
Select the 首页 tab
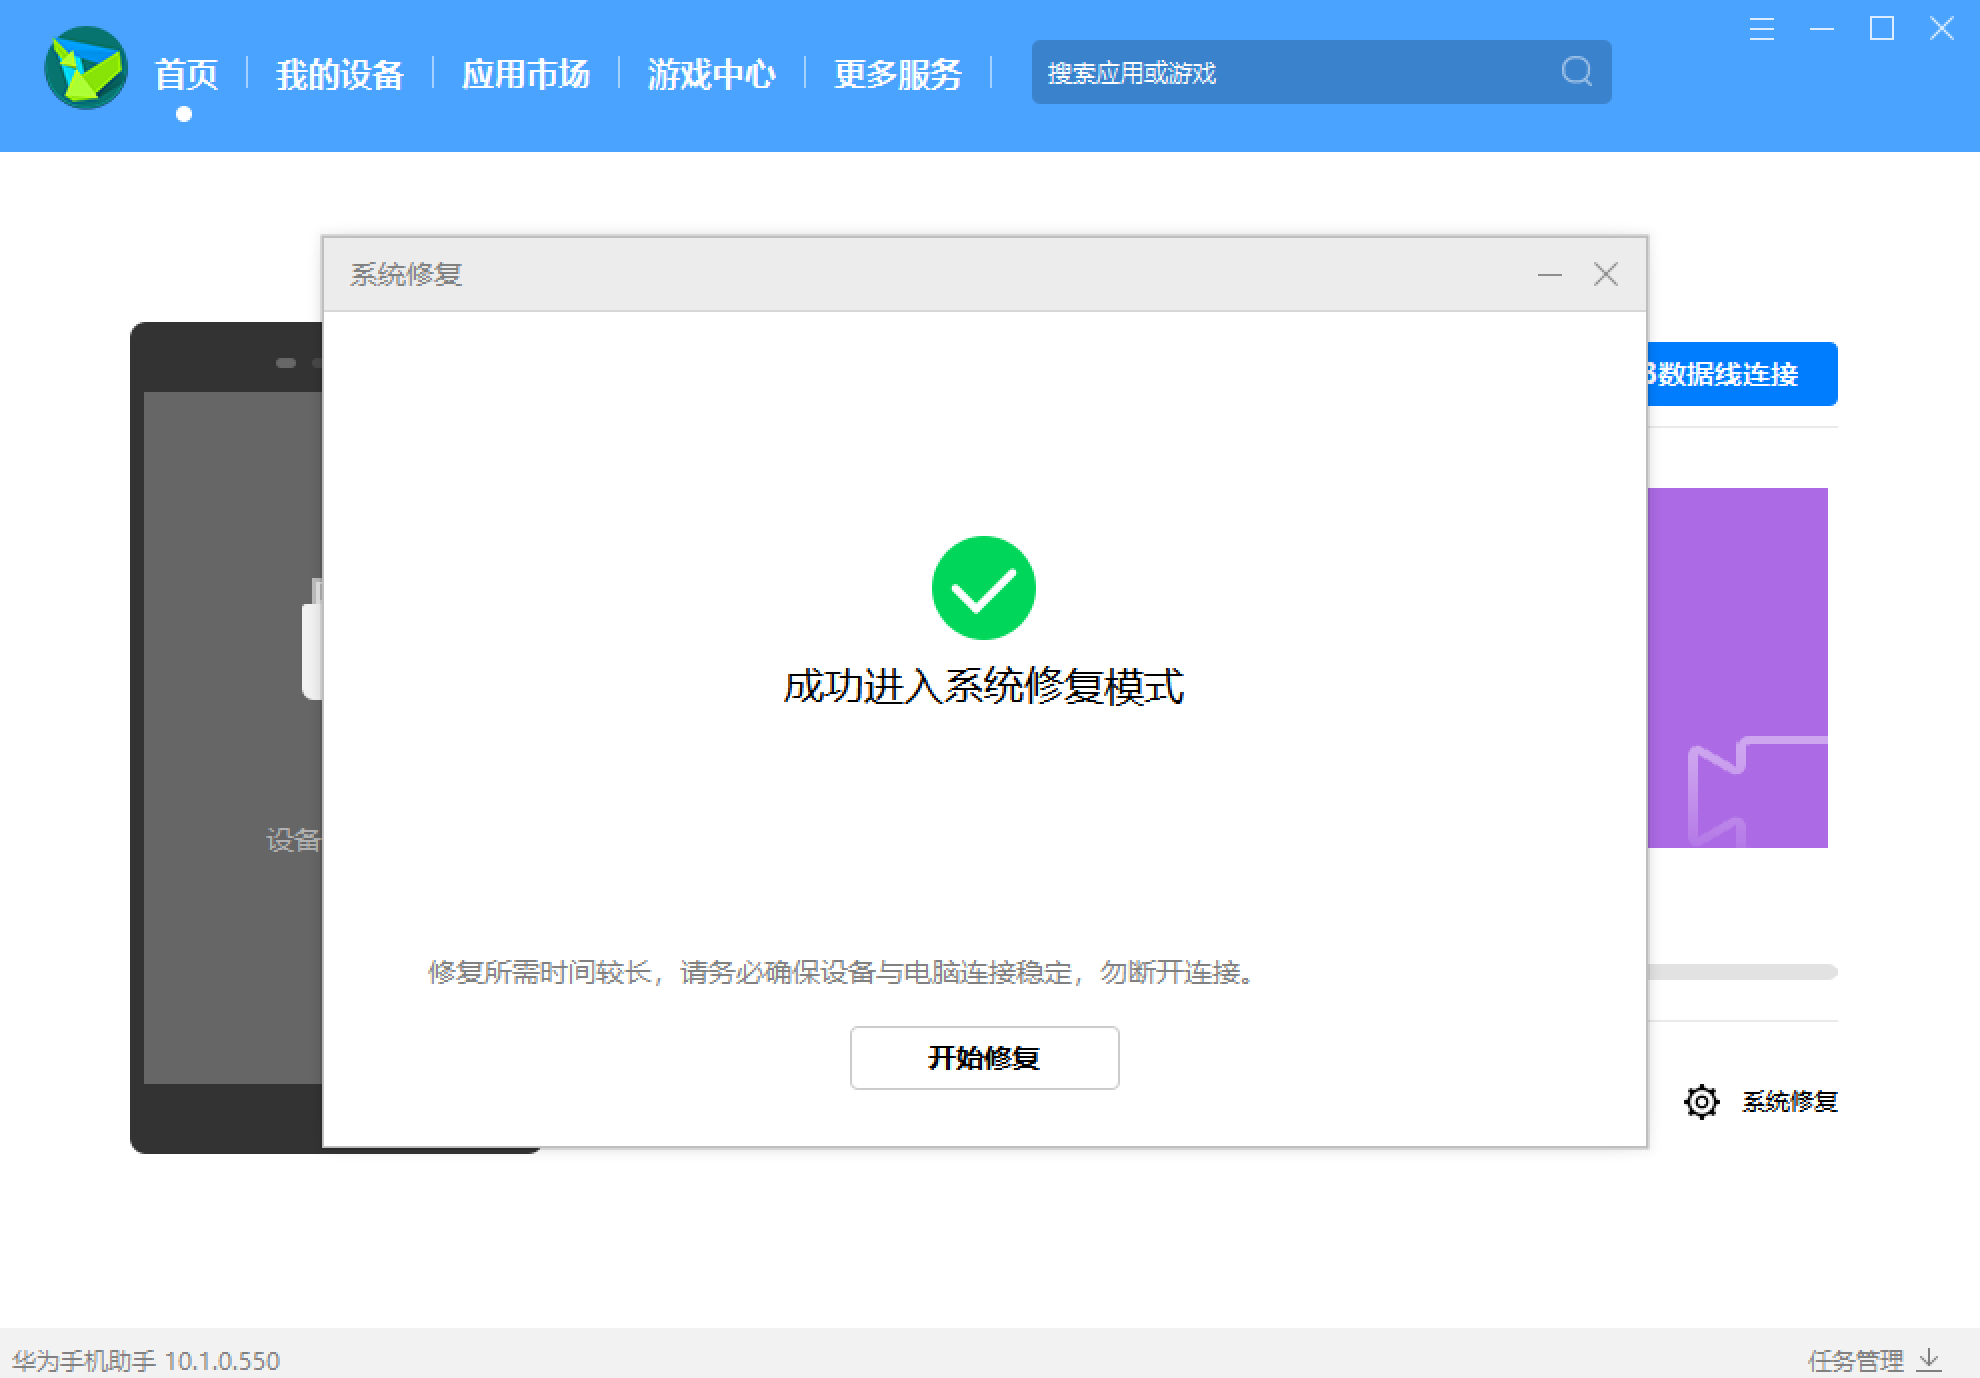(x=186, y=73)
